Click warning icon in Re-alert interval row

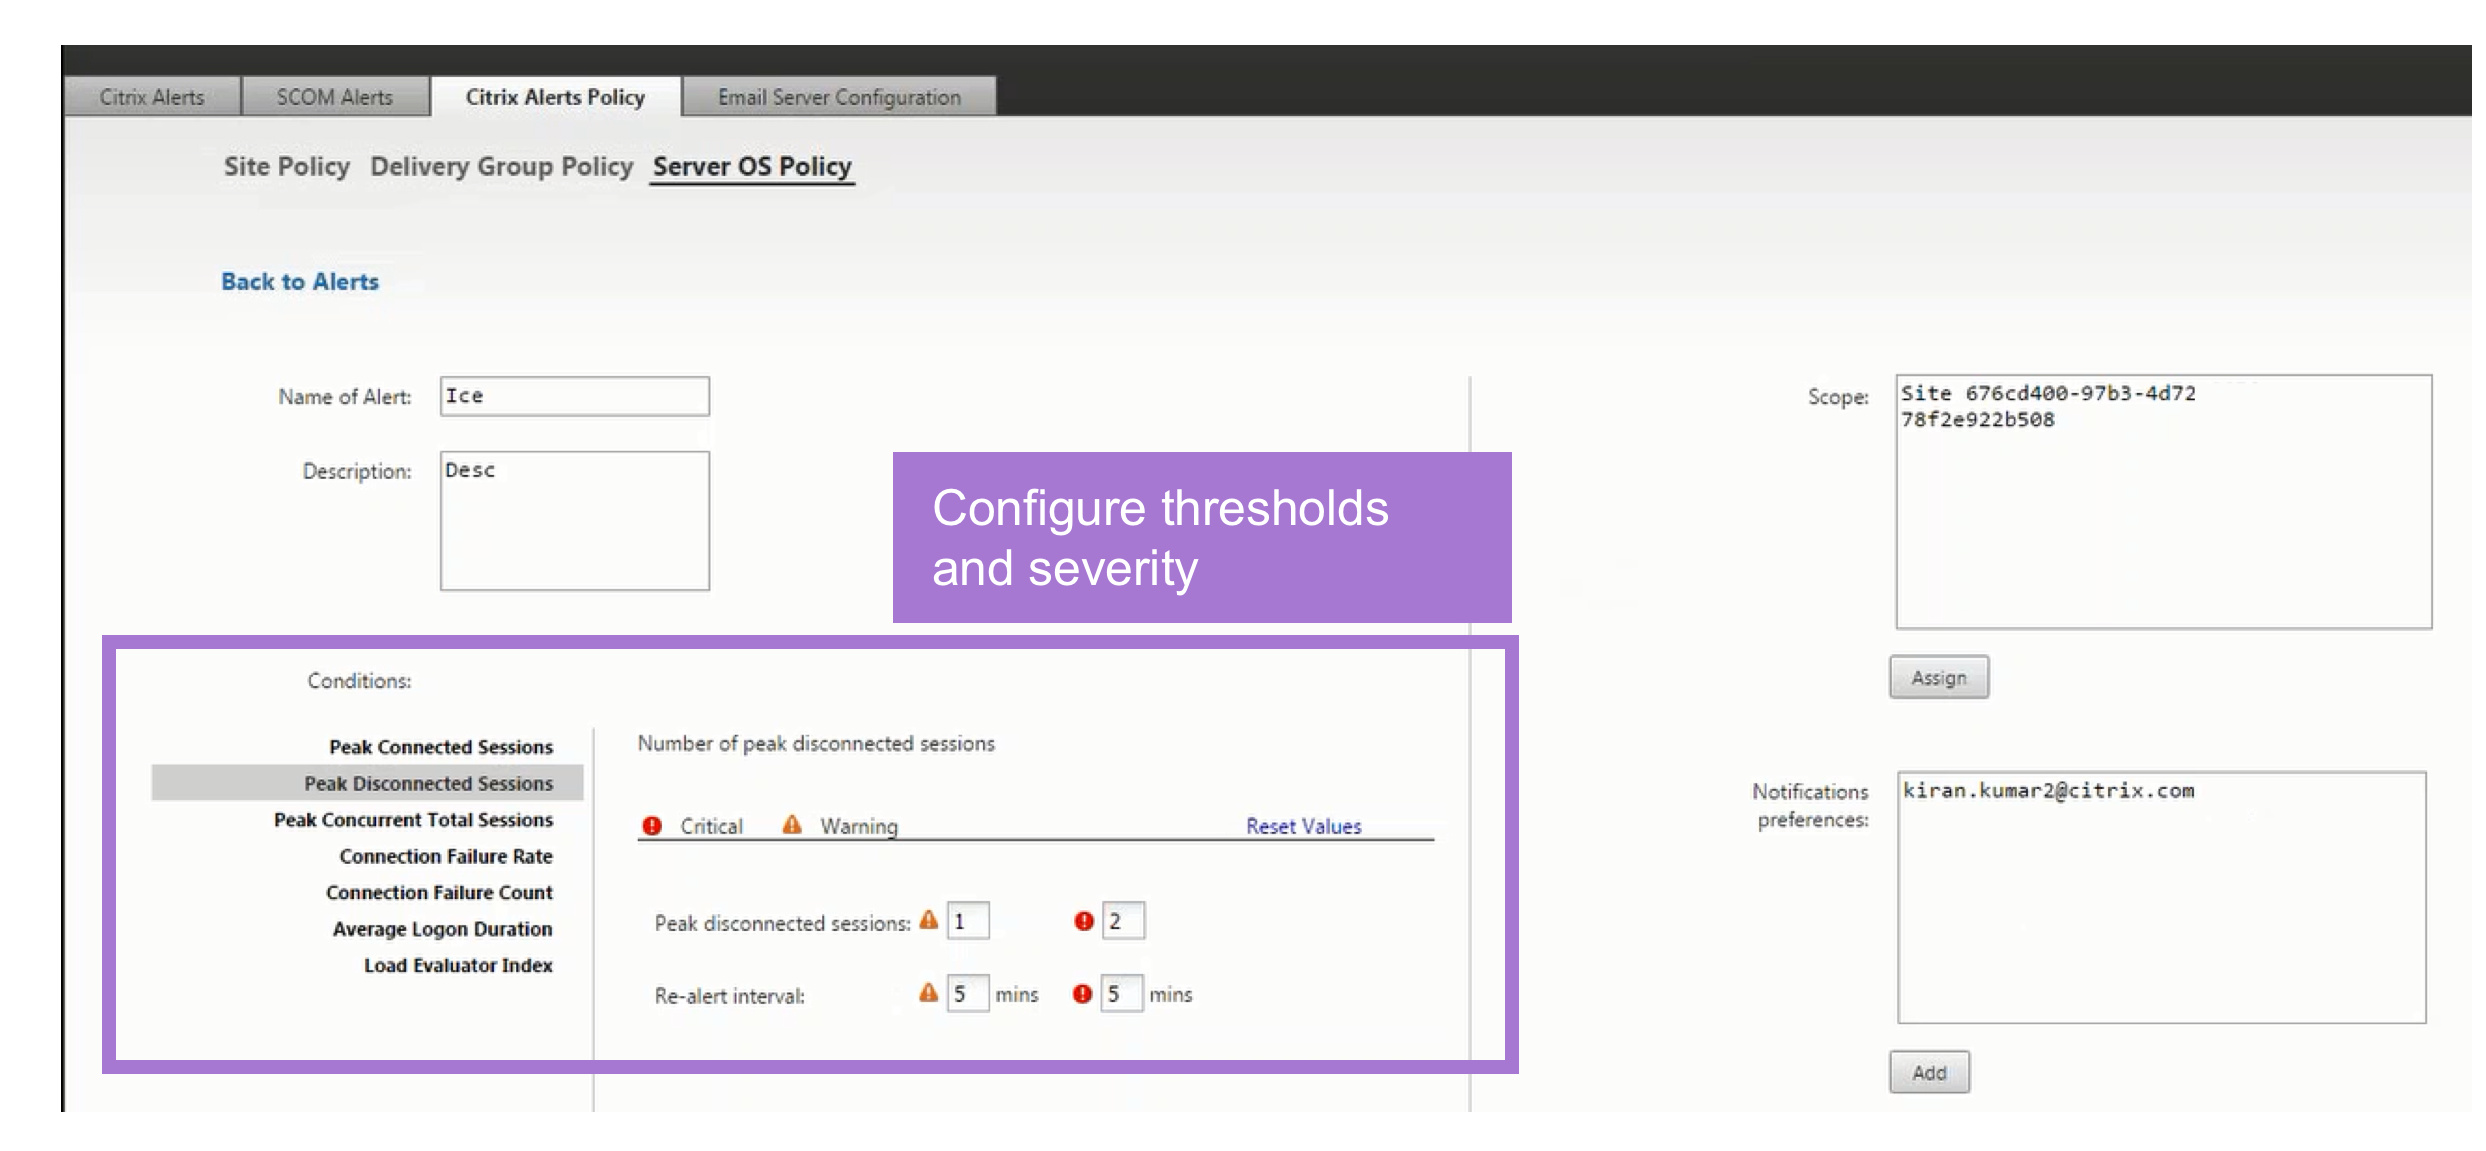pos(929,993)
